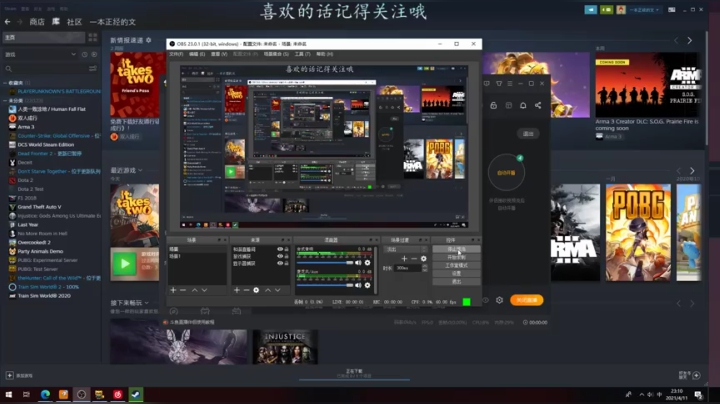Click the share icon in streaming tool
This screenshot has height=404, width=720.
538,106
